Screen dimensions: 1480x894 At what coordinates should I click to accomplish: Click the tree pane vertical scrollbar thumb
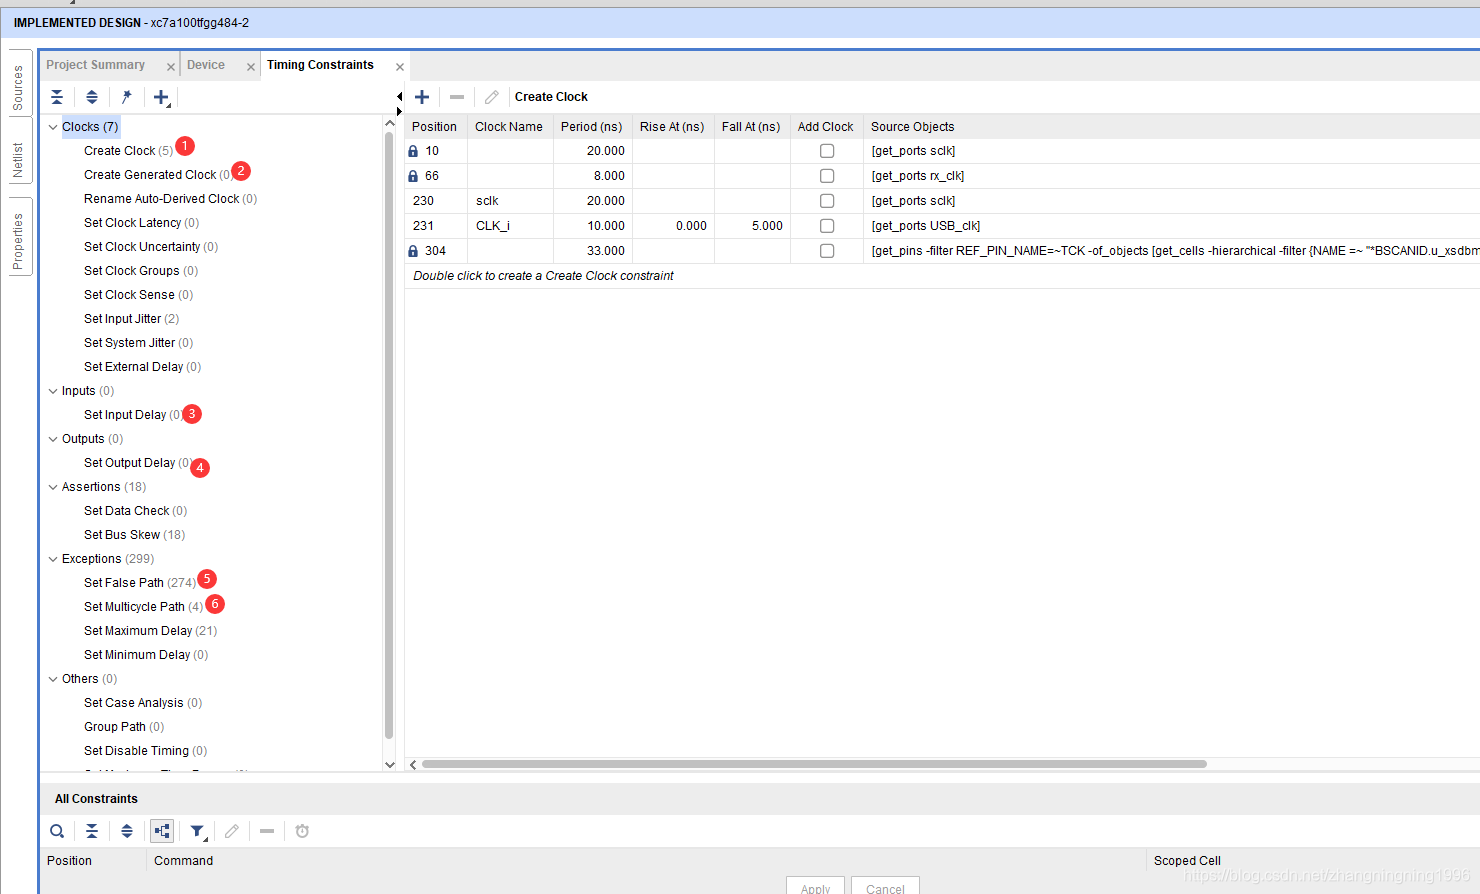click(389, 435)
